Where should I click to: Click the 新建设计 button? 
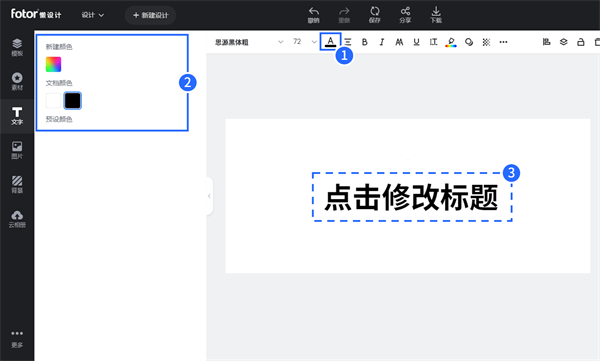pyautogui.click(x=150, y=15)
